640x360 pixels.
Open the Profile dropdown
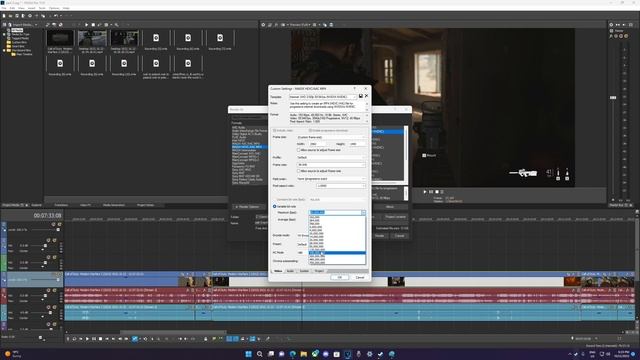coord(331,157)
